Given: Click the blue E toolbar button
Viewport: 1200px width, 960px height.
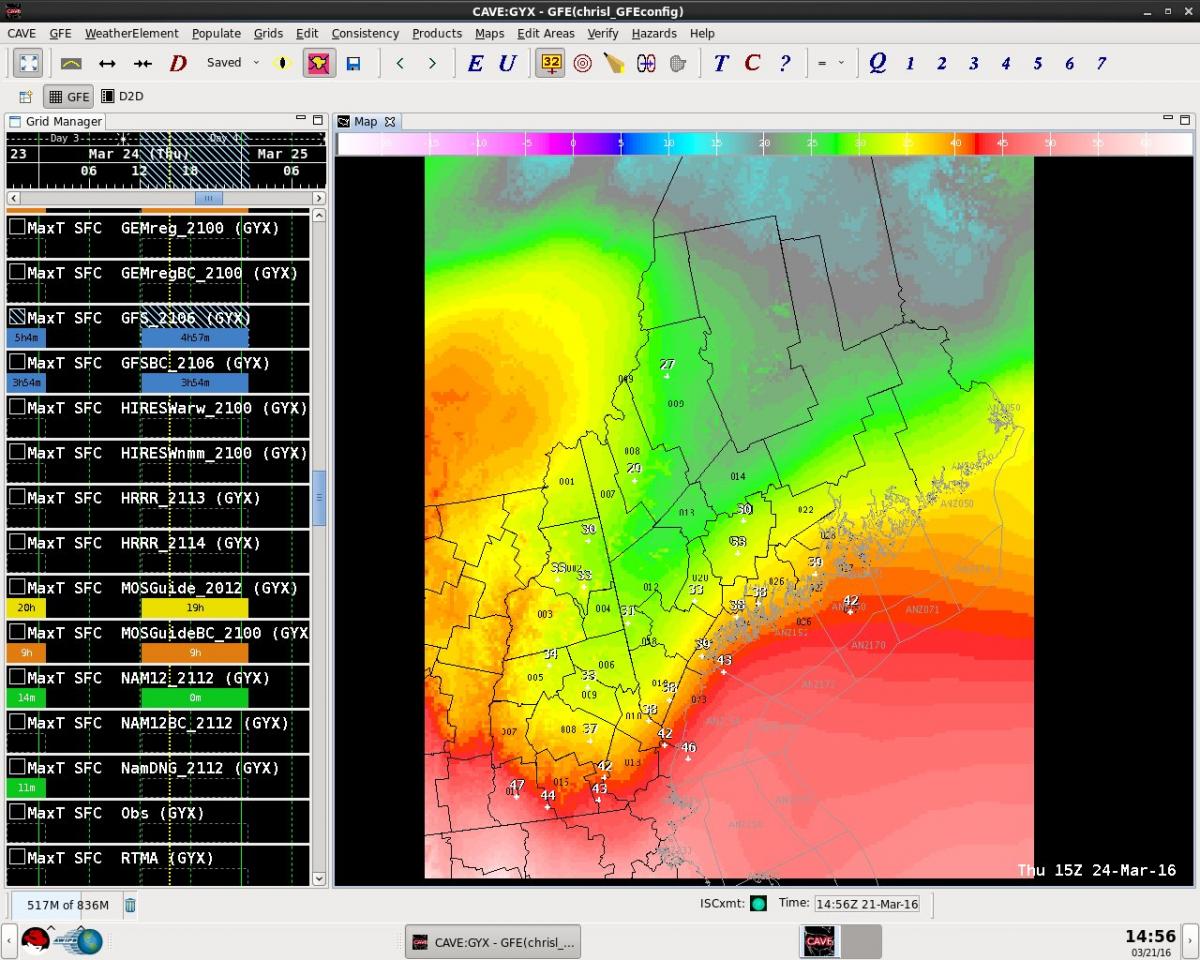Looking at the screenshot, I should click(x=475, y=63).
